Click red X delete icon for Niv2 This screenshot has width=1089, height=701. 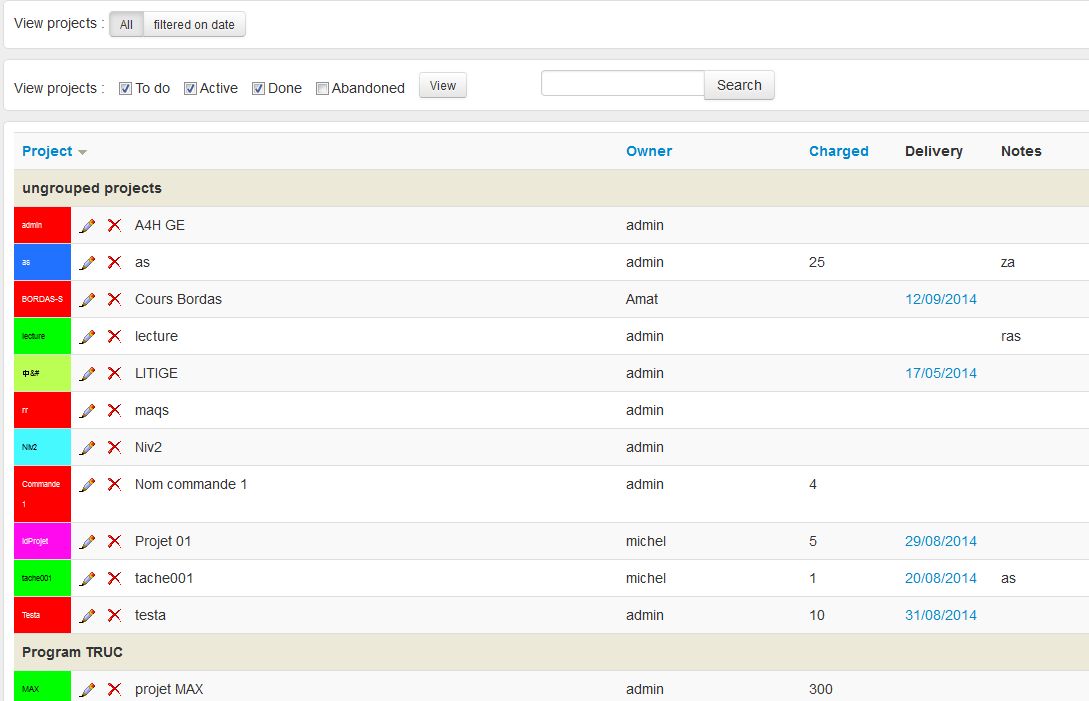[x=114, y=448]
